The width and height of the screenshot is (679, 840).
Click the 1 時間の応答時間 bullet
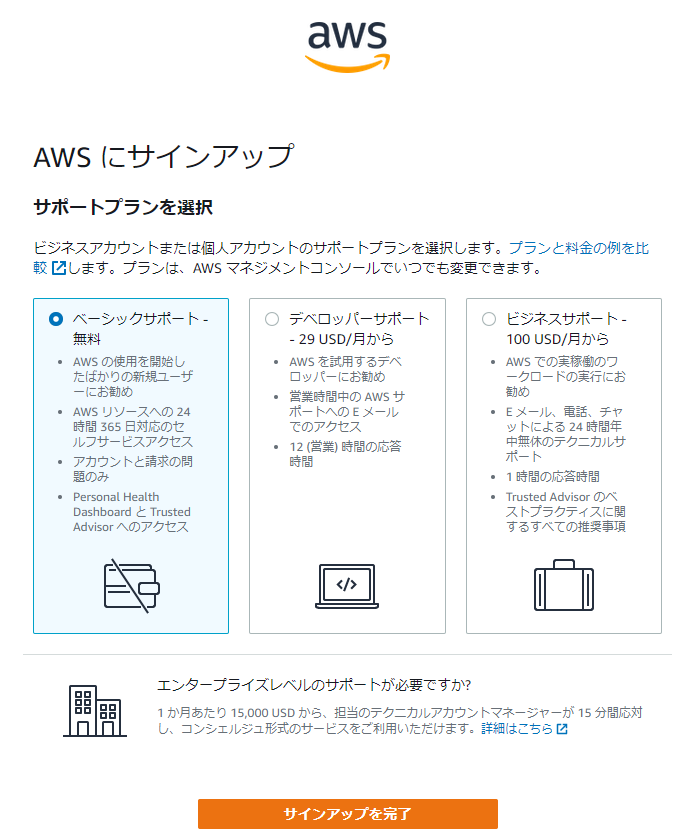coord(553,477)
